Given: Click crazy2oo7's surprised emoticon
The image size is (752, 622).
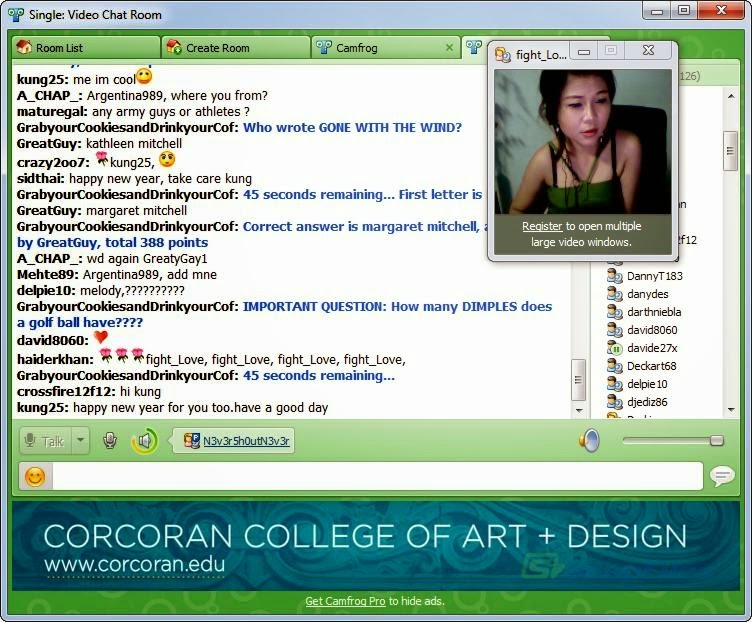Looking at the screenshot, I should (167, 159).
